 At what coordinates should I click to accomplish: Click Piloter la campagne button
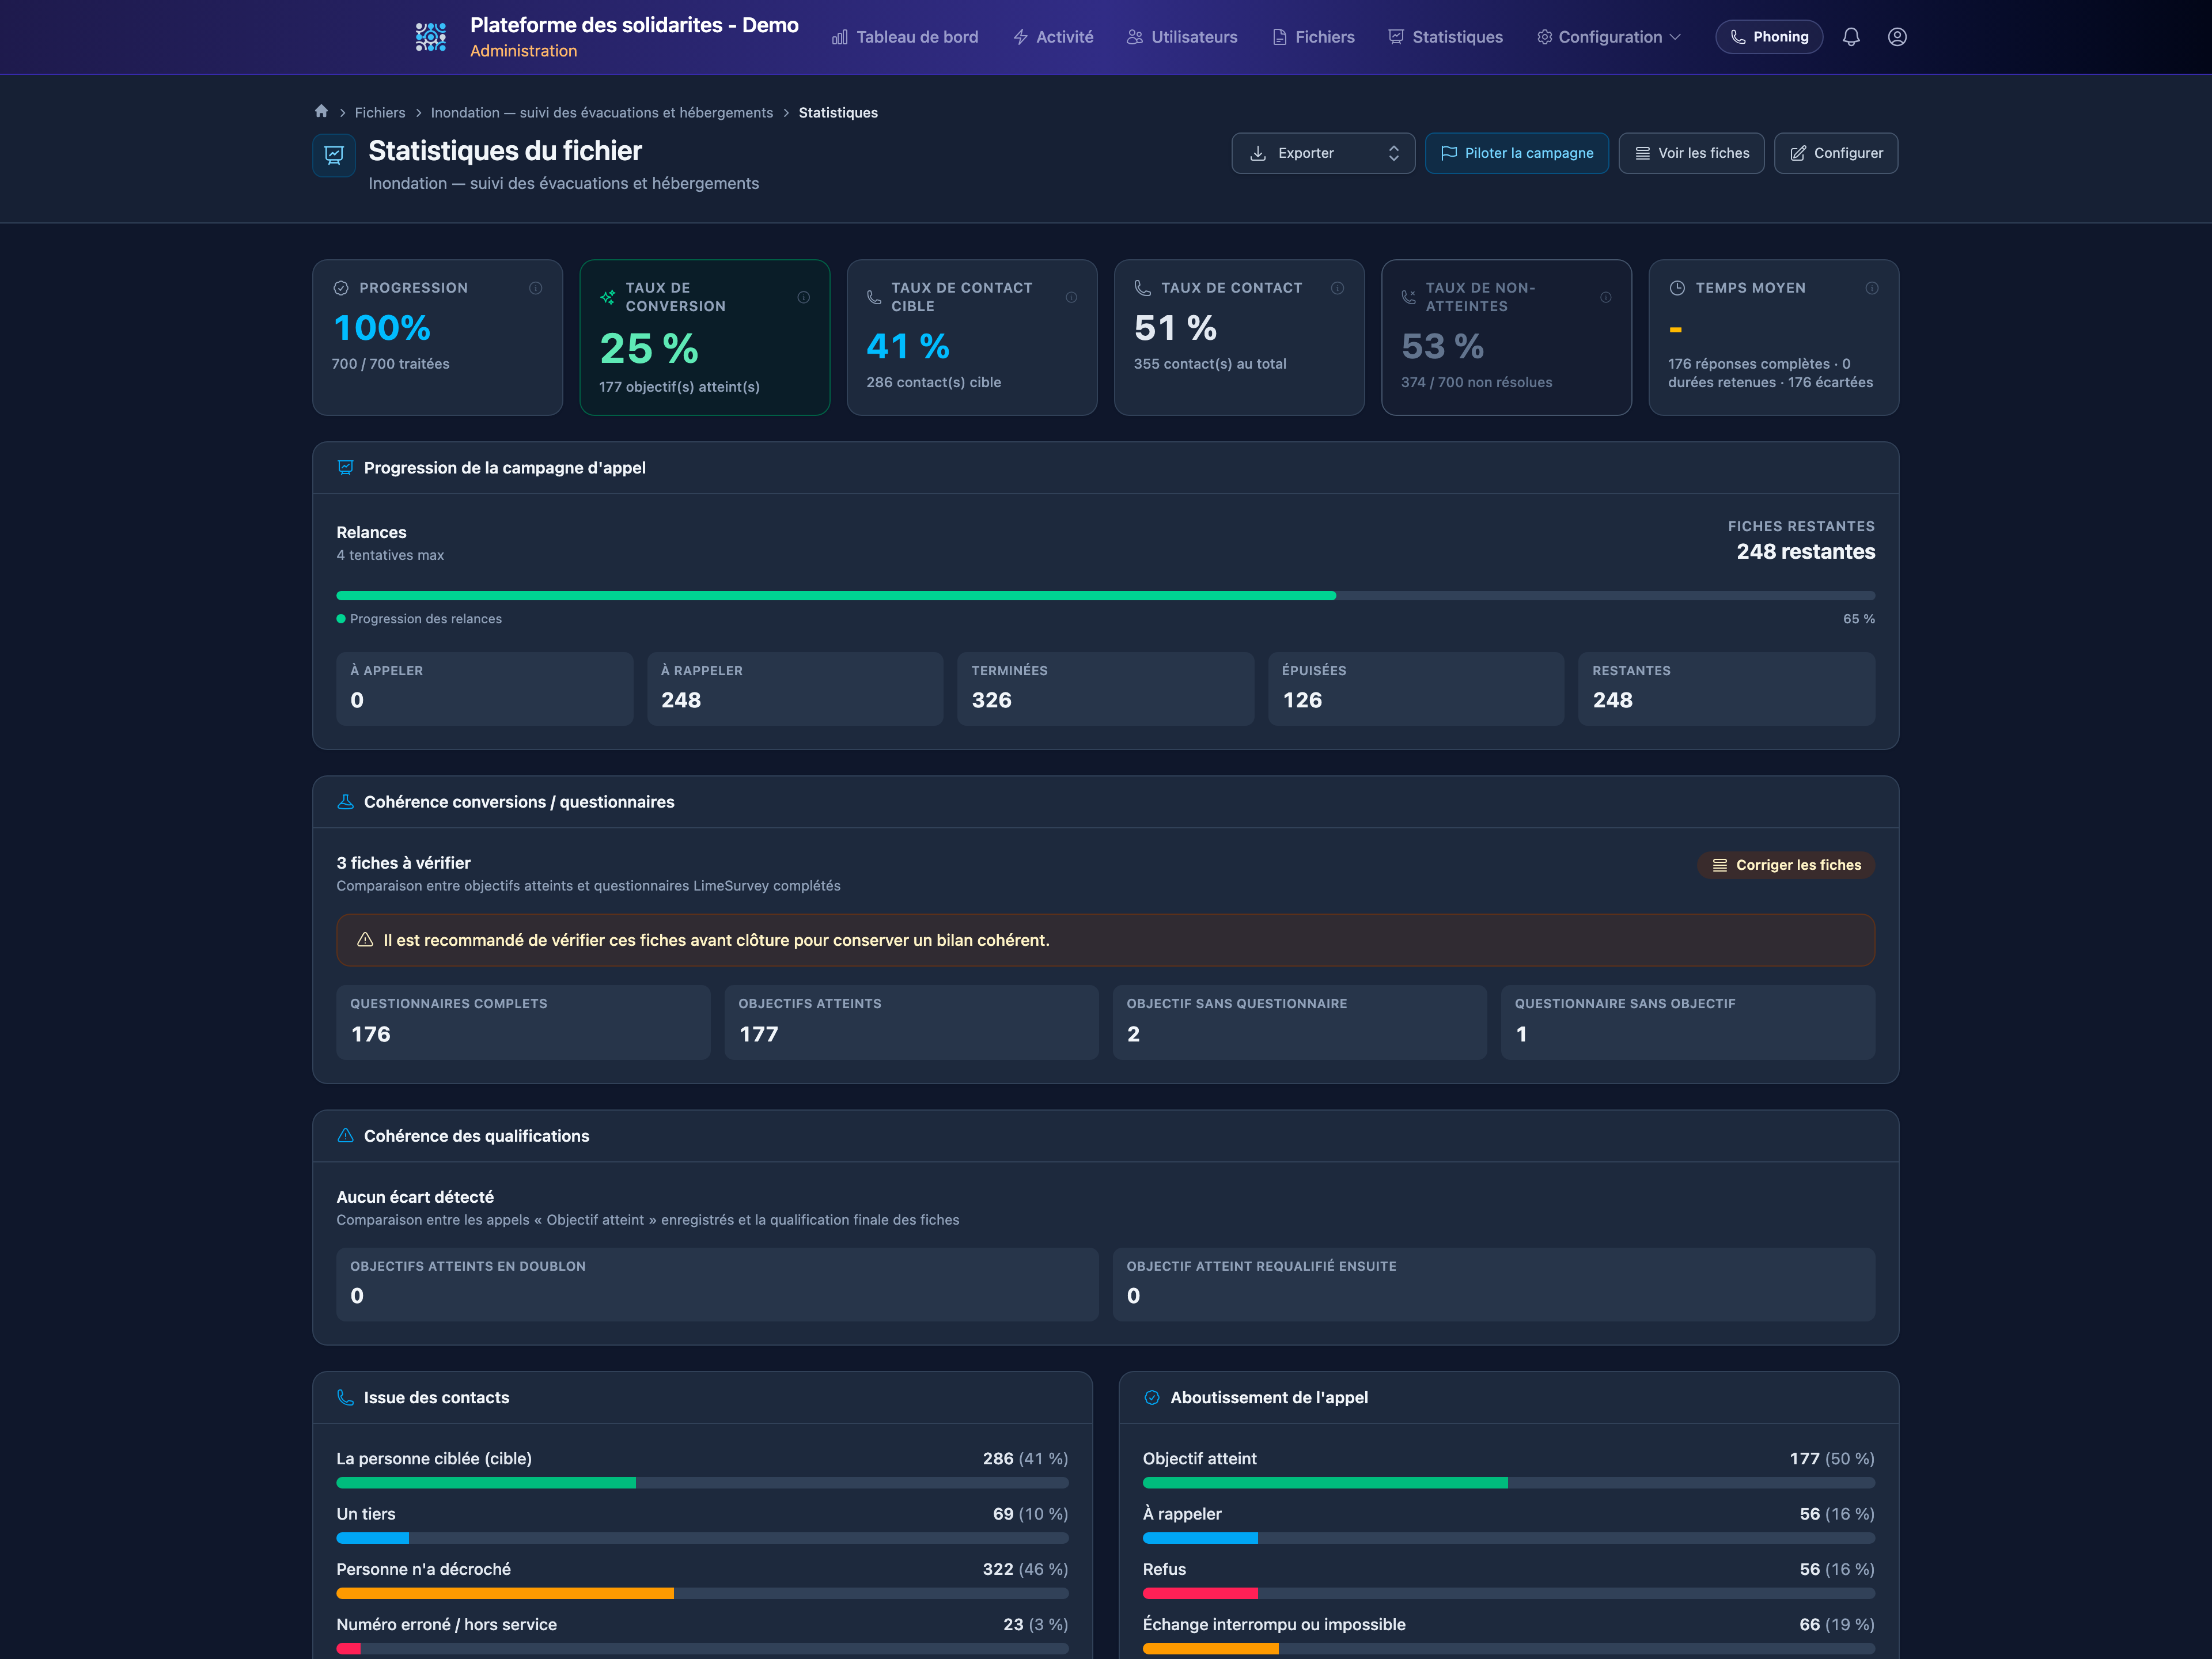1516,153
